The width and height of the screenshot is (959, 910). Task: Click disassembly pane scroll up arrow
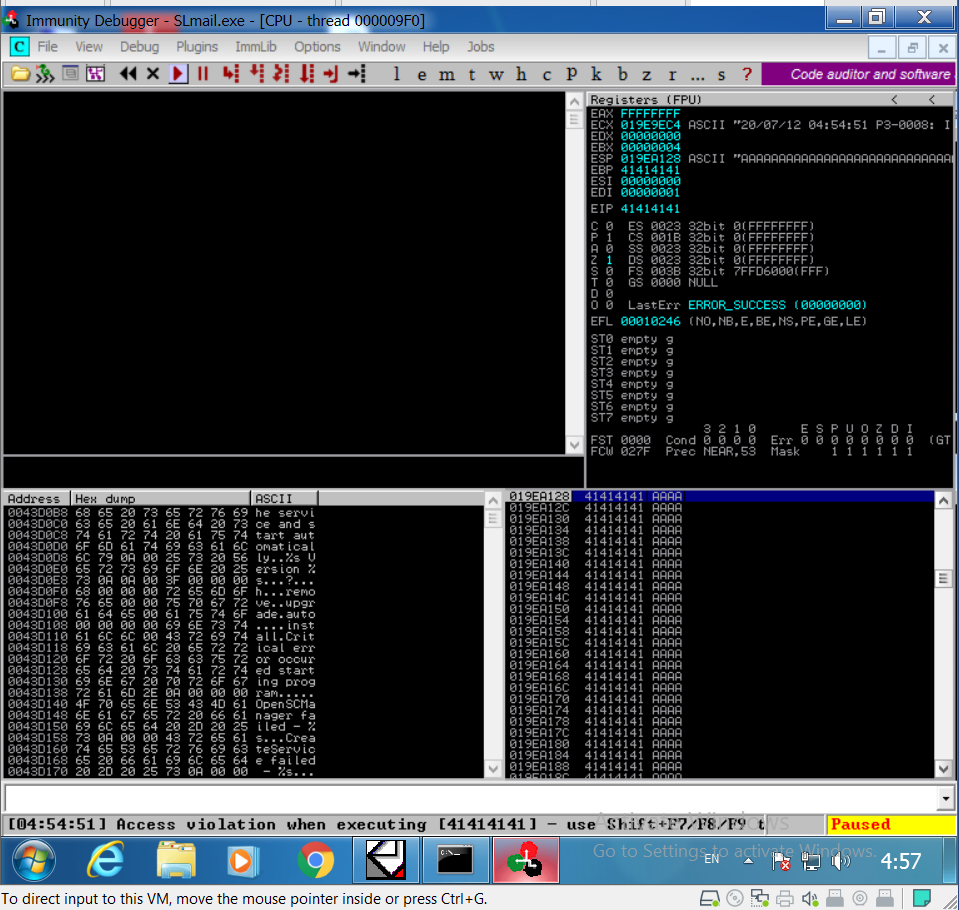tap(574, 101)
